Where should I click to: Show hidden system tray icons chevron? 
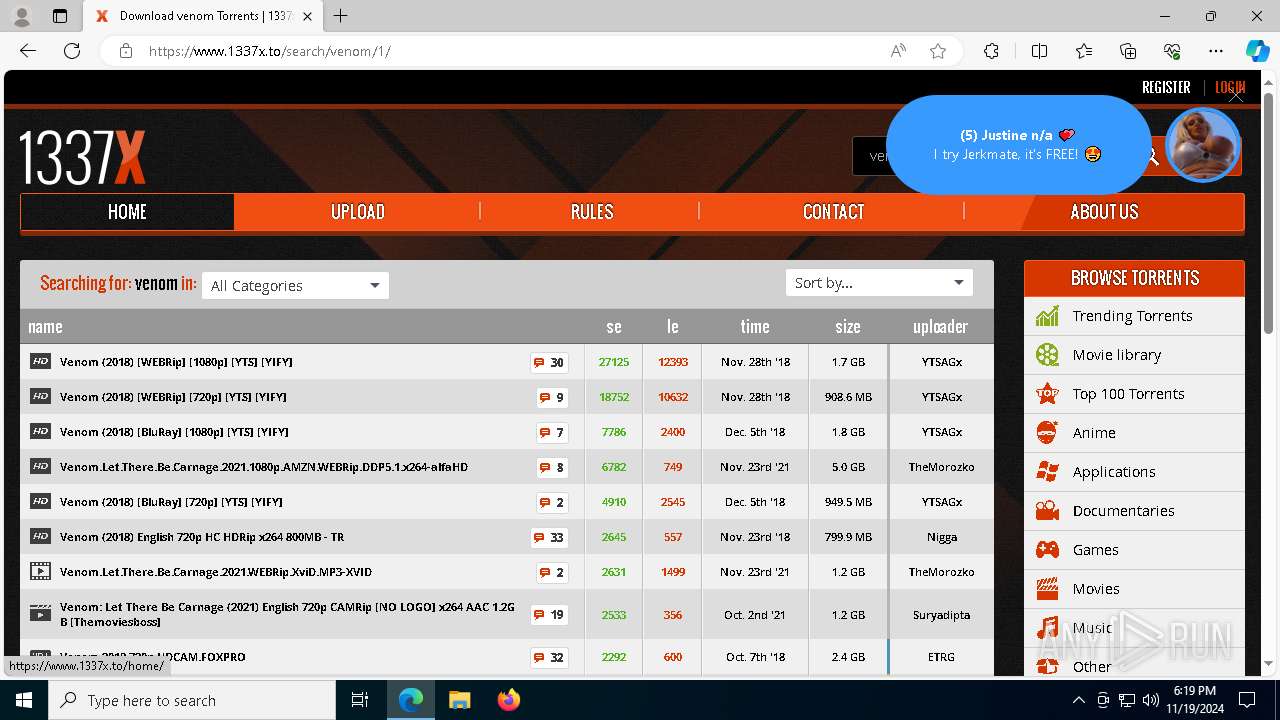pyautogui.click(x=1078, y=700)
